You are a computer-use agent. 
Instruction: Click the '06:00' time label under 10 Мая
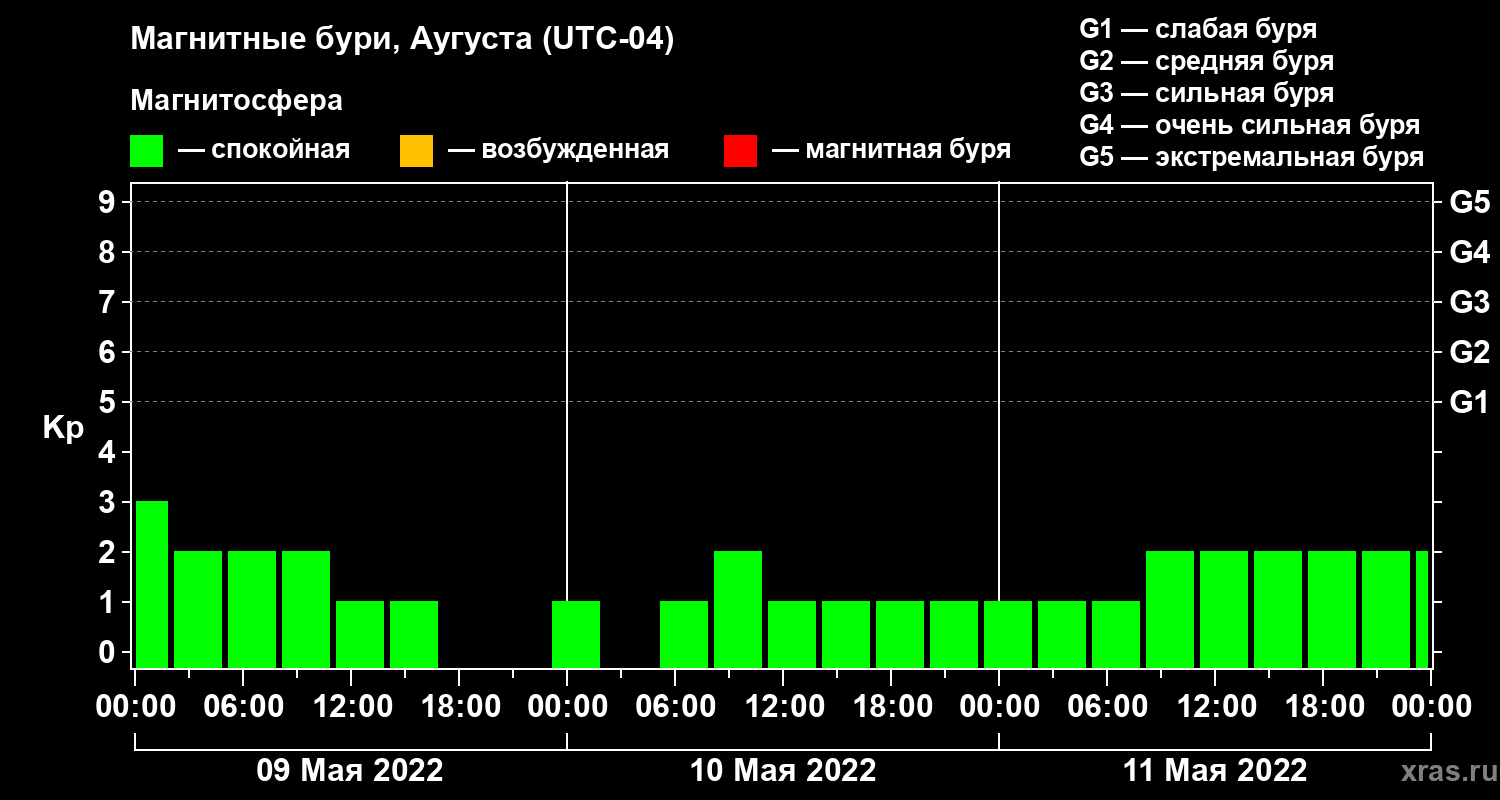(x=674, y=706)
